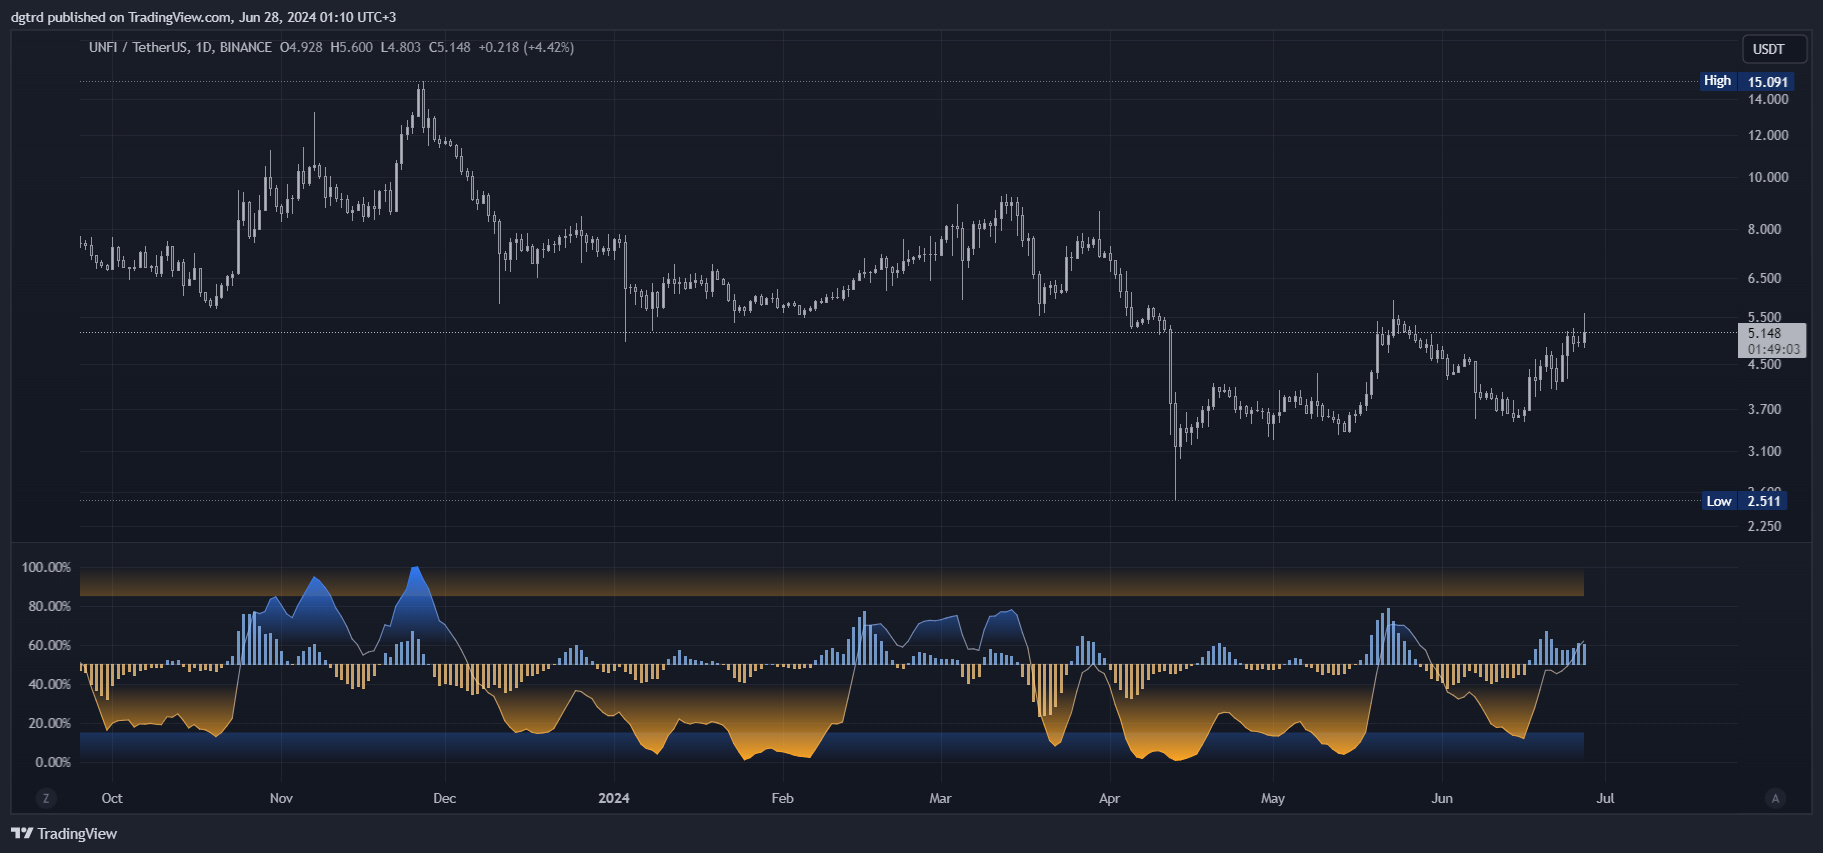Click the High 15.091 price label
Screen dimensions: 1823x853
pyautogui.click(x=1747, y=81)
